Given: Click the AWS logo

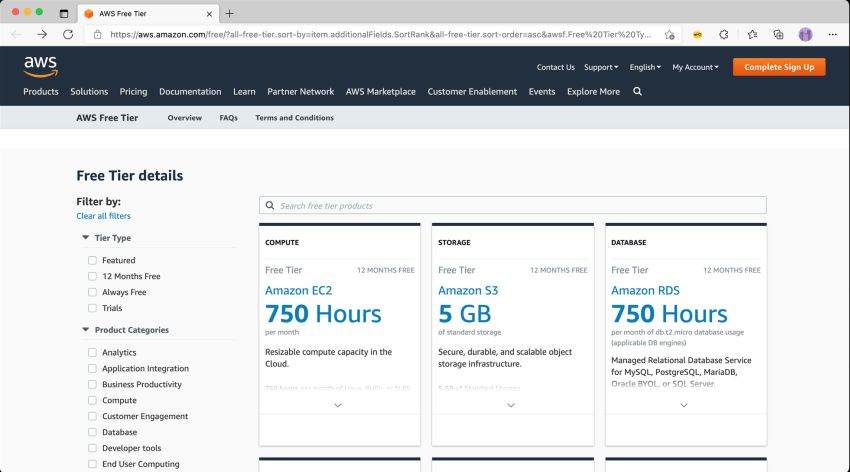Looking at the screenshot, I should pos(41,67).
